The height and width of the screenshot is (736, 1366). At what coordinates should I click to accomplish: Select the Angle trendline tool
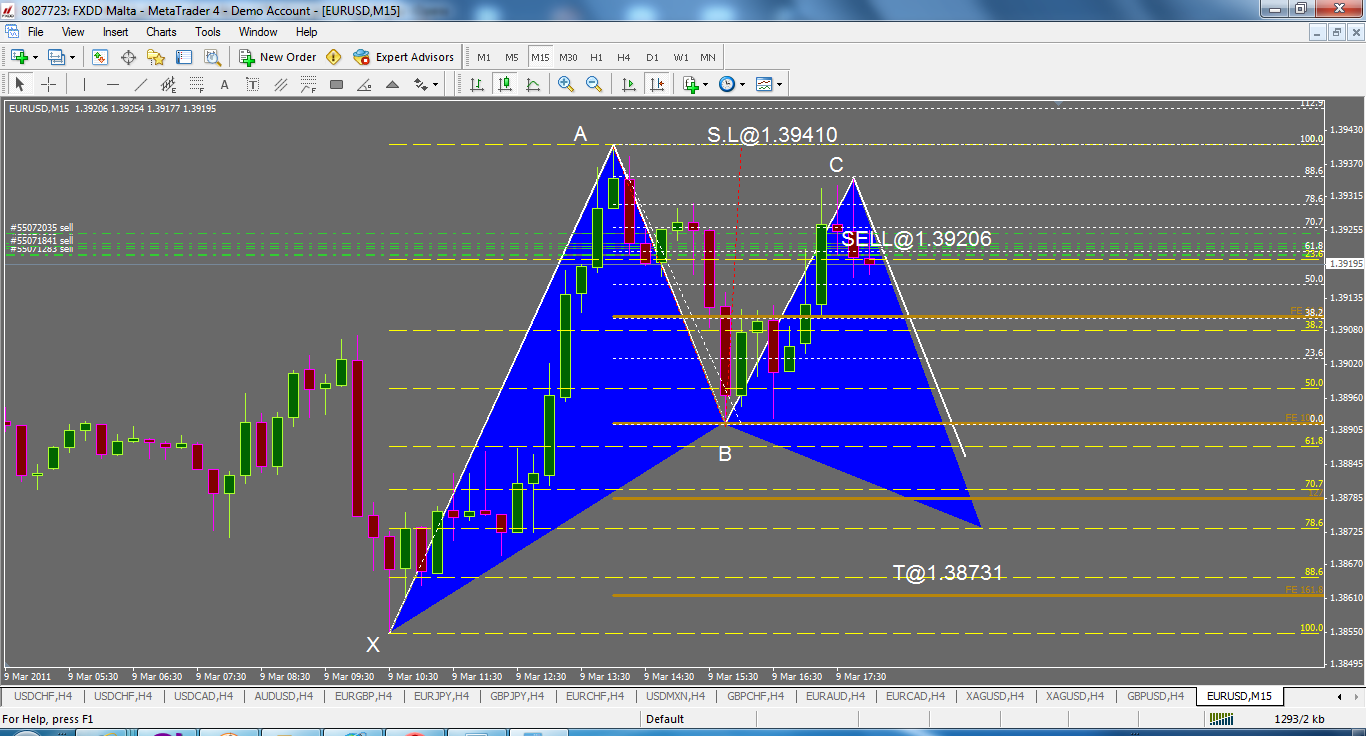(364, 84)
